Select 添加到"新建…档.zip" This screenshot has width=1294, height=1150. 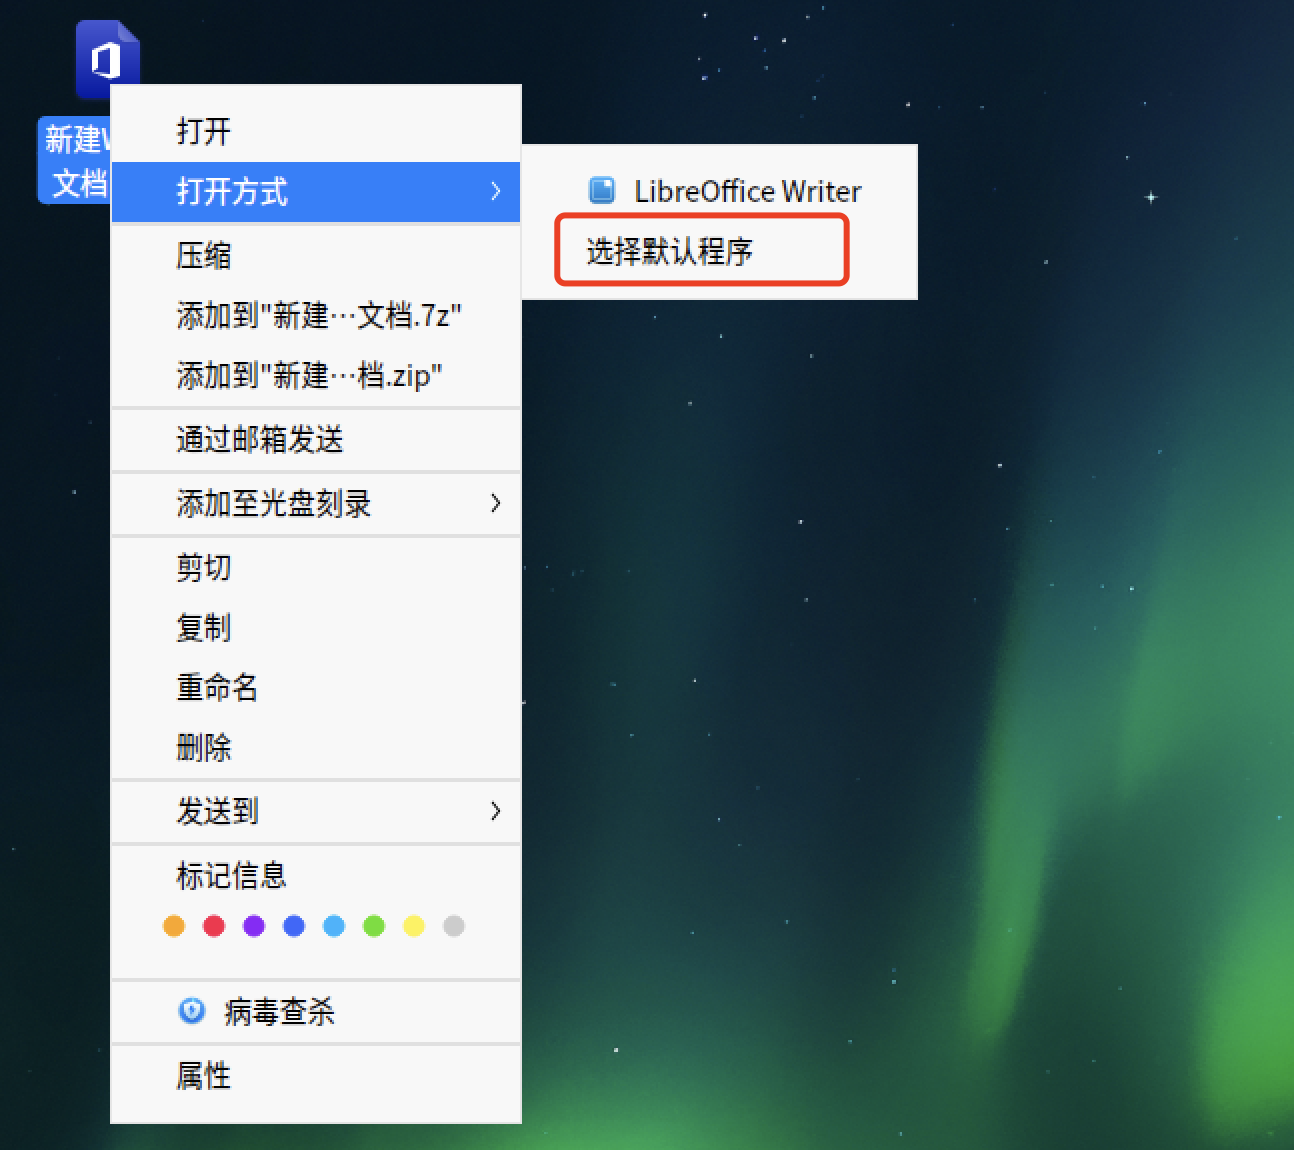point(308,377)
